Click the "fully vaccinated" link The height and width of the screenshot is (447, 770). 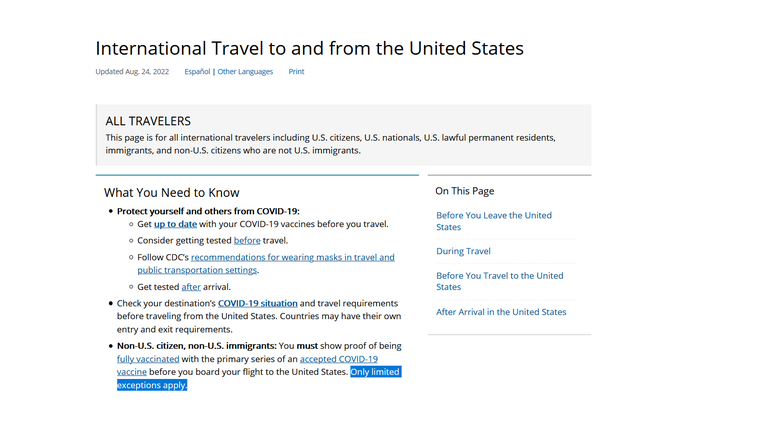pos(148,358)
